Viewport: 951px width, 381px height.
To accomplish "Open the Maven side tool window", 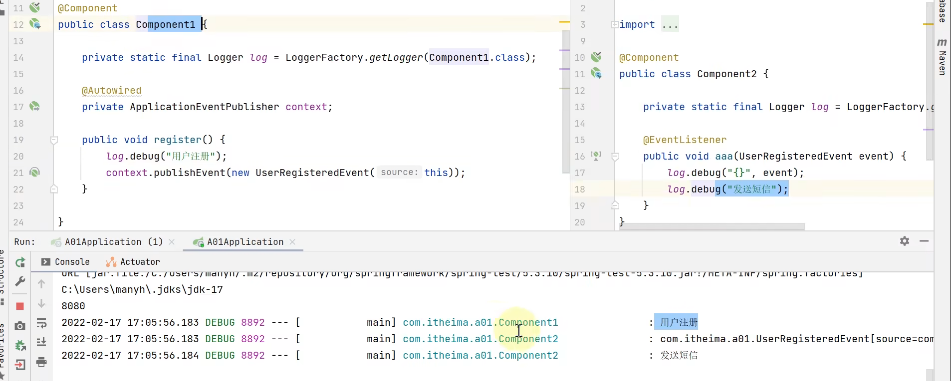I will coord(942,58).
